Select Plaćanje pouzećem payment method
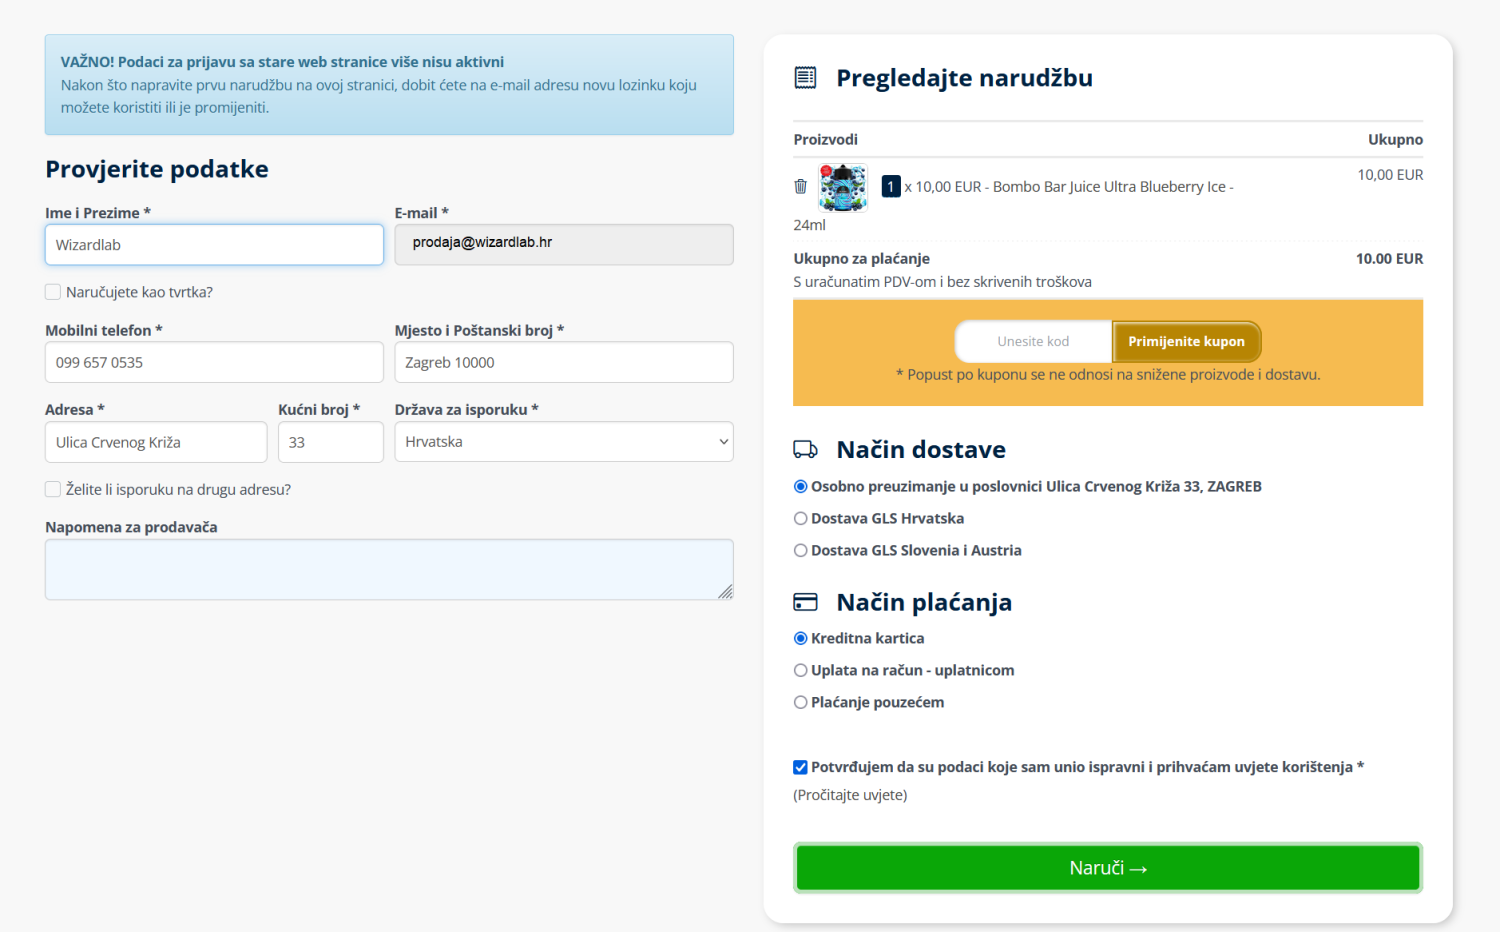Image resolution: width=1500 pixels, height=932 pixels. pyautogui.click(x=800, y=702)
